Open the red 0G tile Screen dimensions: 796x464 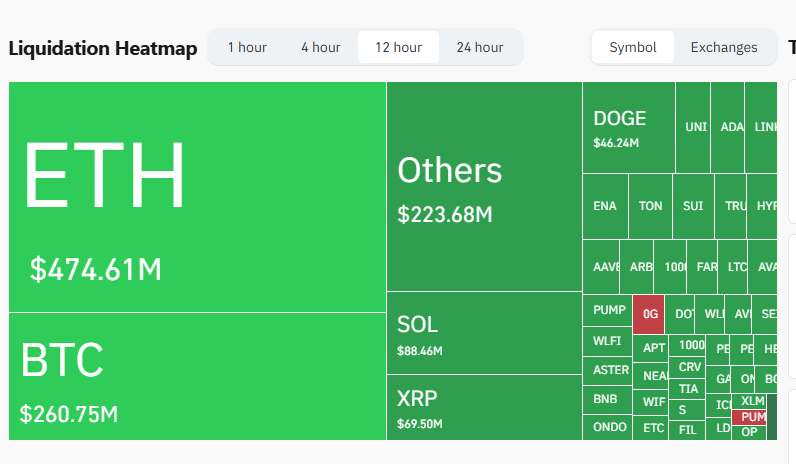649,314
